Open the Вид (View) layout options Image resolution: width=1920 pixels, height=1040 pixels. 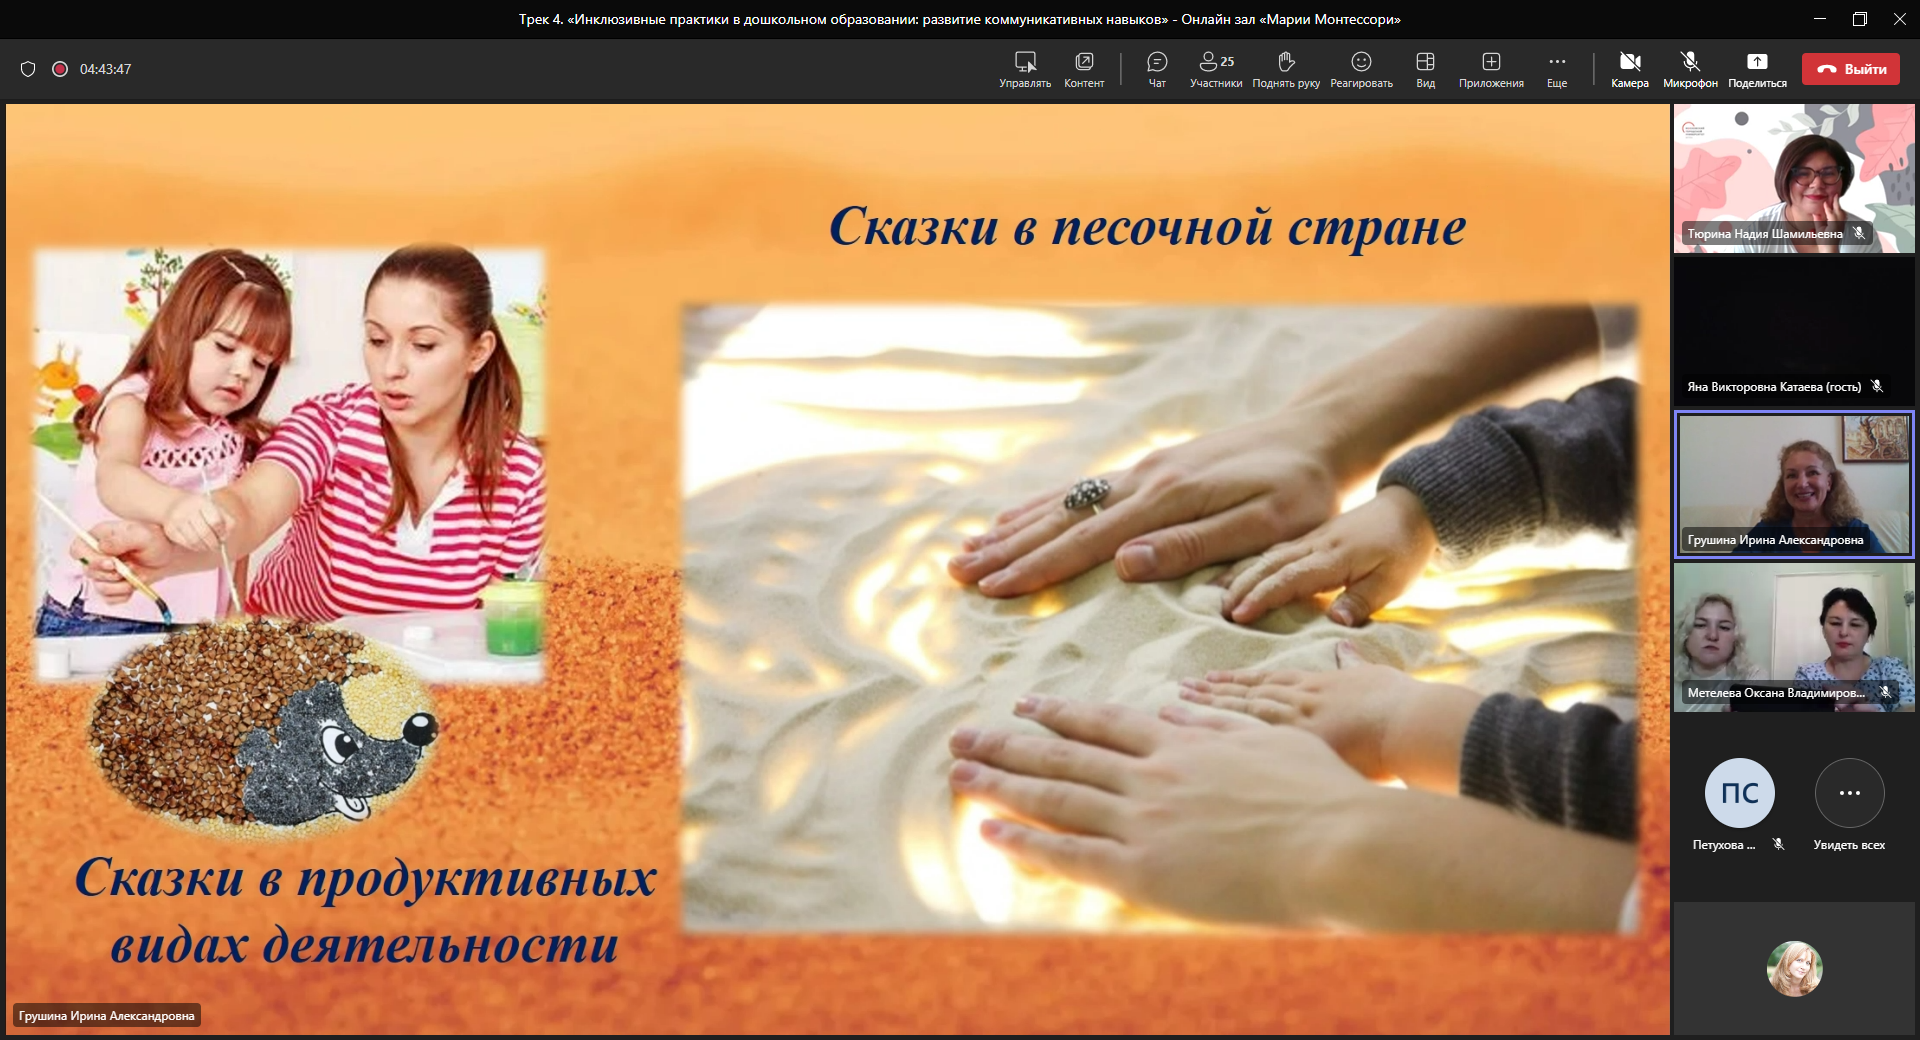coord(1425,62)
